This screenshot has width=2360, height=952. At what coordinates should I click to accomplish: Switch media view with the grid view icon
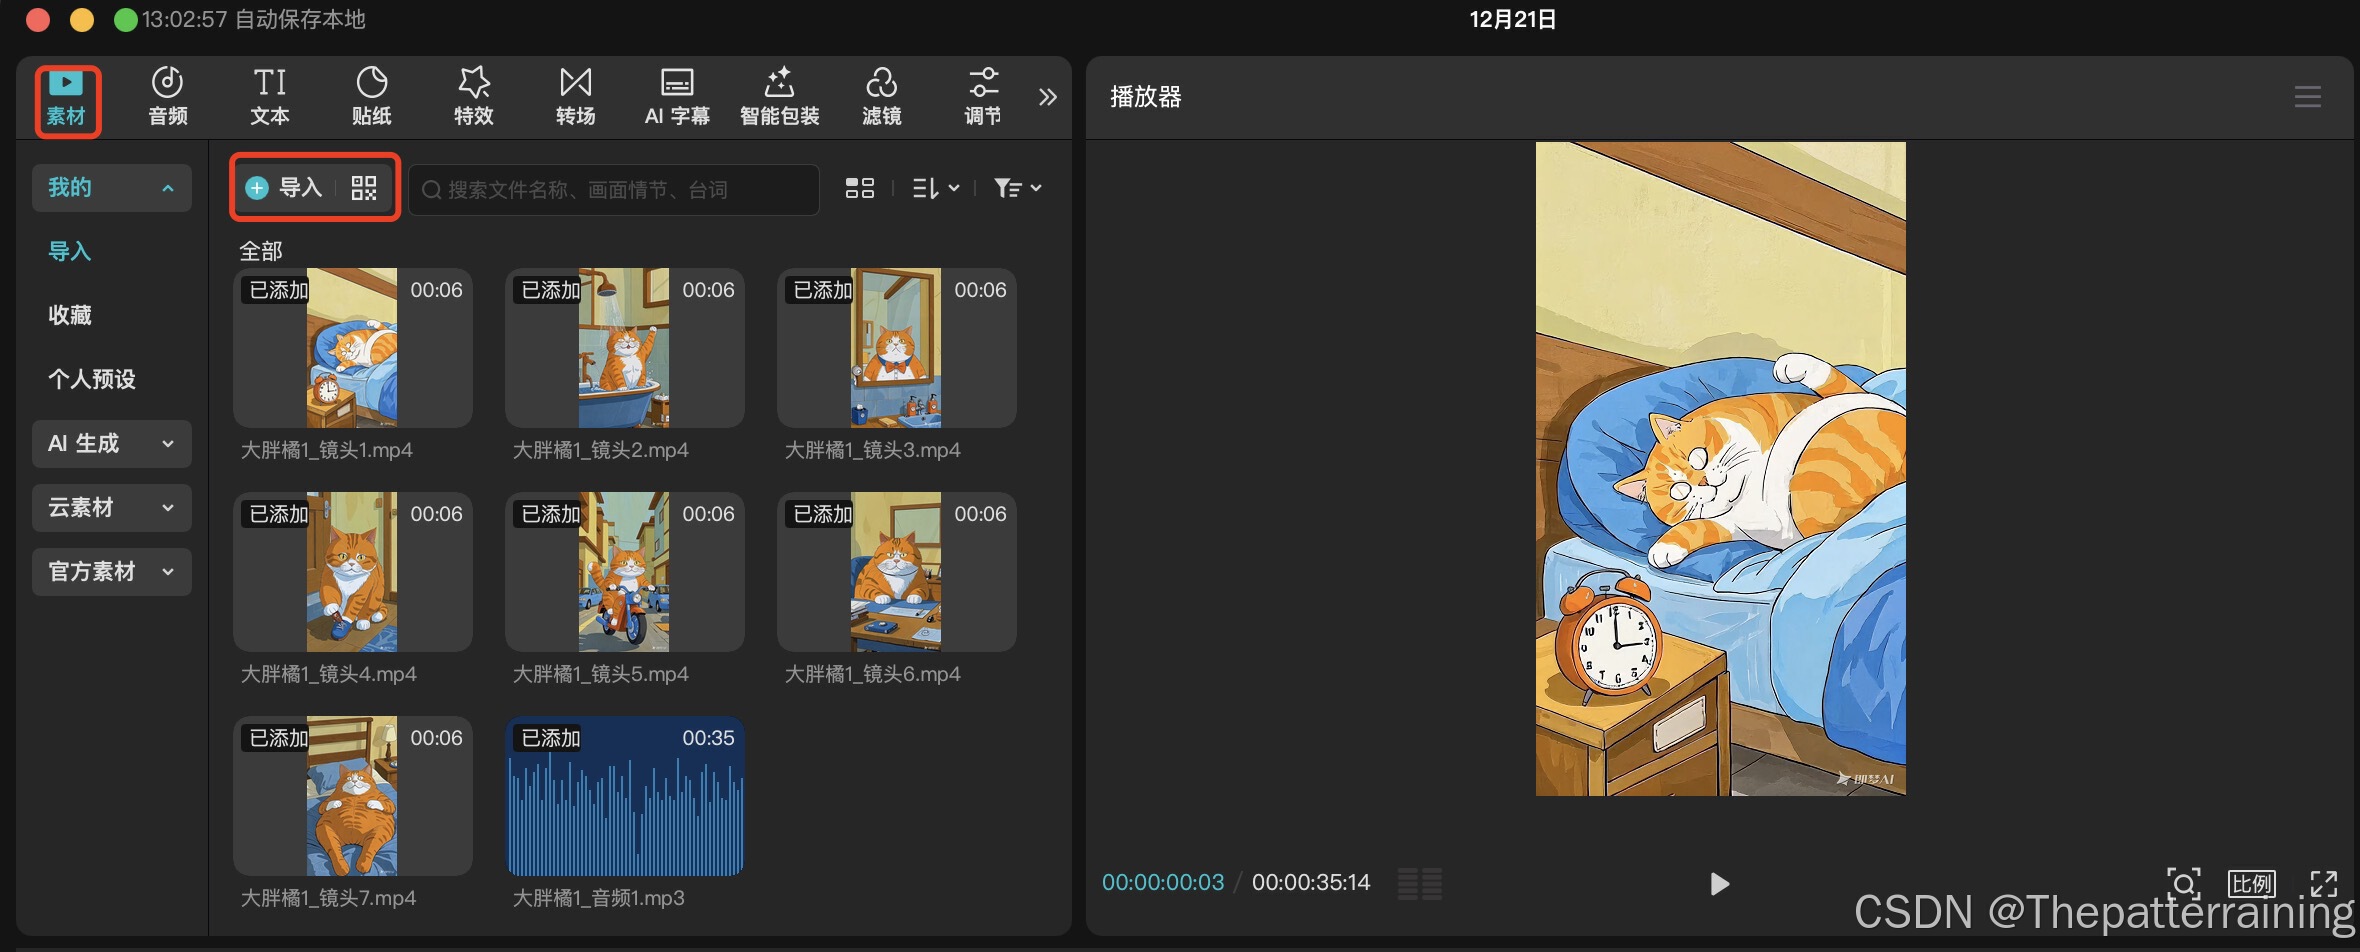pyautogui.click(x=860, y=188)
